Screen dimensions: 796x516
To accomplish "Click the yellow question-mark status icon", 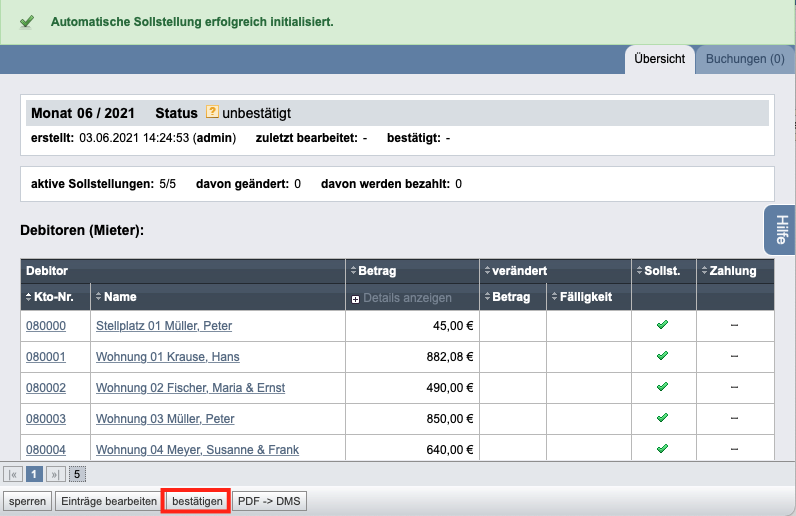I will tap(212, 112).
